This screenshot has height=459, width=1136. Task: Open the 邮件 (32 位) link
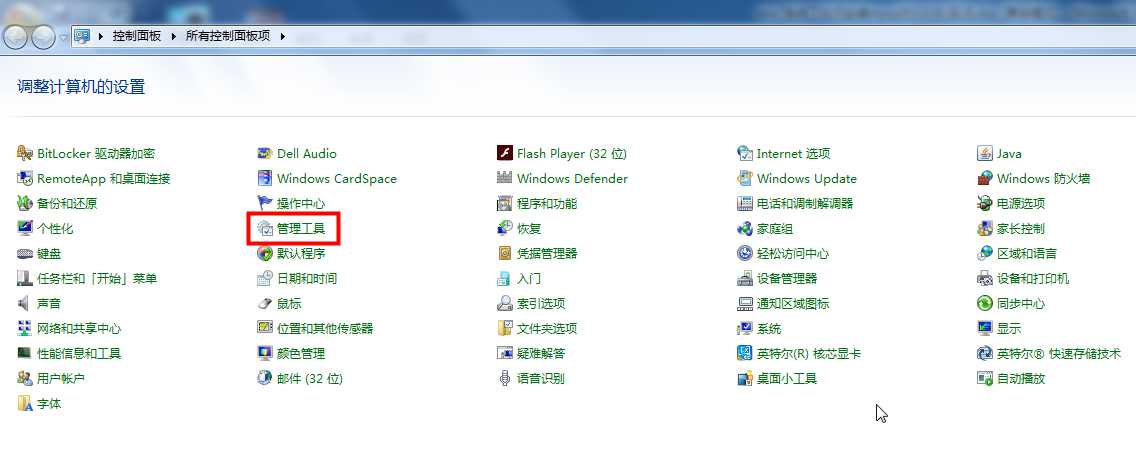pyautogui.click(x=309, y=378)
